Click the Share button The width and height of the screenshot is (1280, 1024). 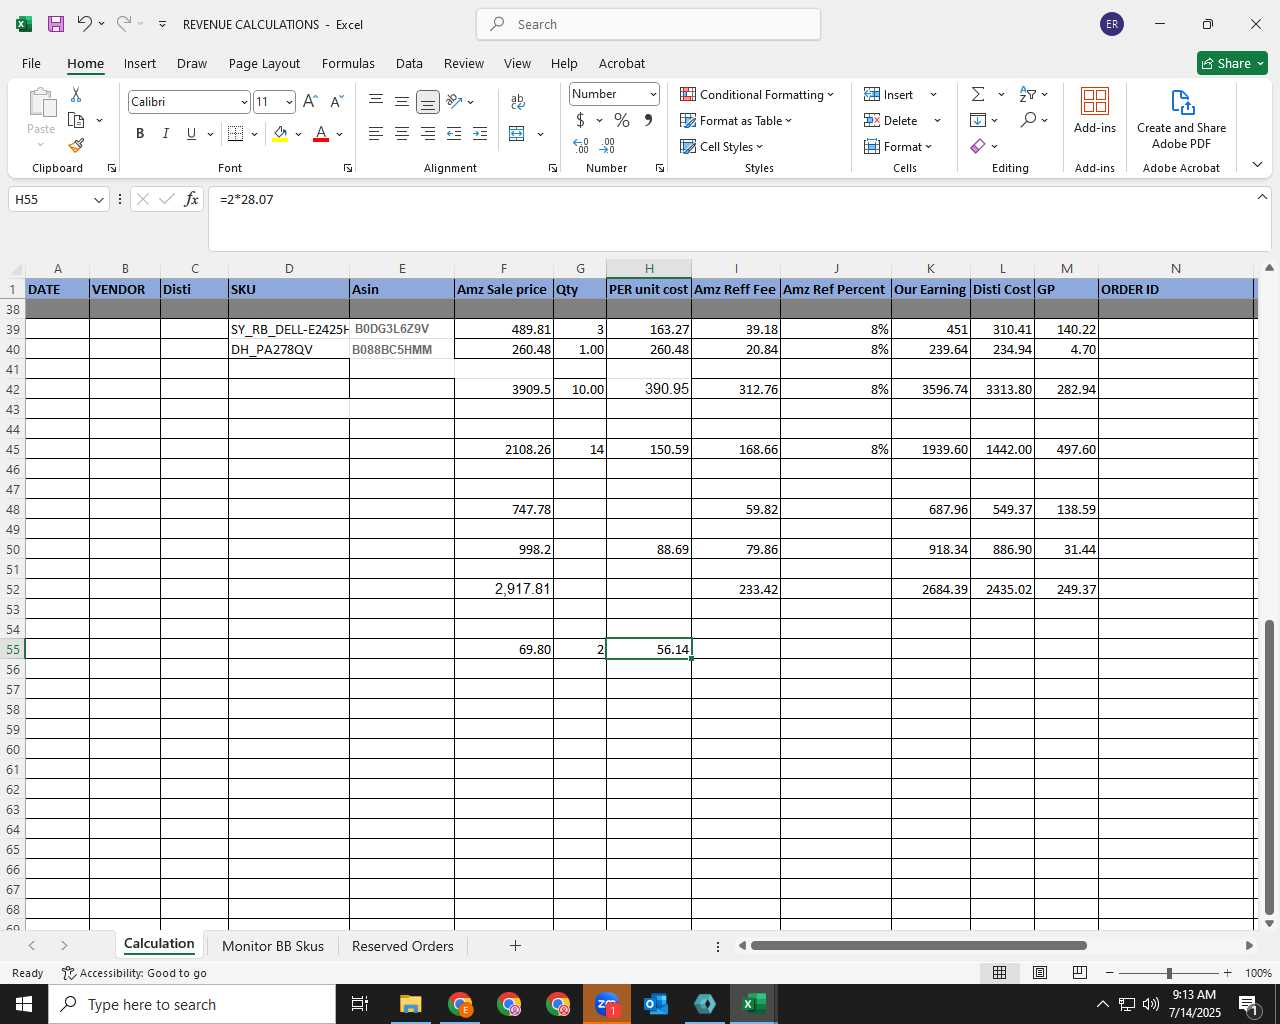click(1232, 63)
